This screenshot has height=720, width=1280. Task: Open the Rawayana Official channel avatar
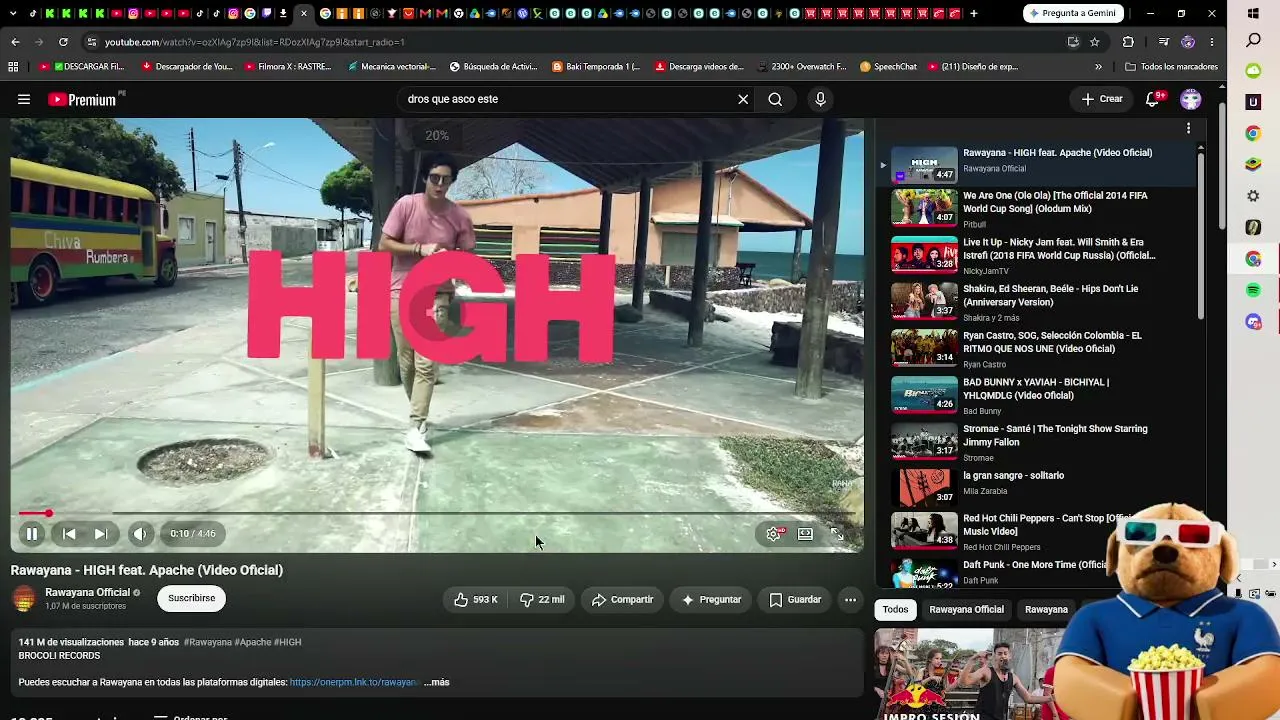pyautogui.click(x=24, y=598)
